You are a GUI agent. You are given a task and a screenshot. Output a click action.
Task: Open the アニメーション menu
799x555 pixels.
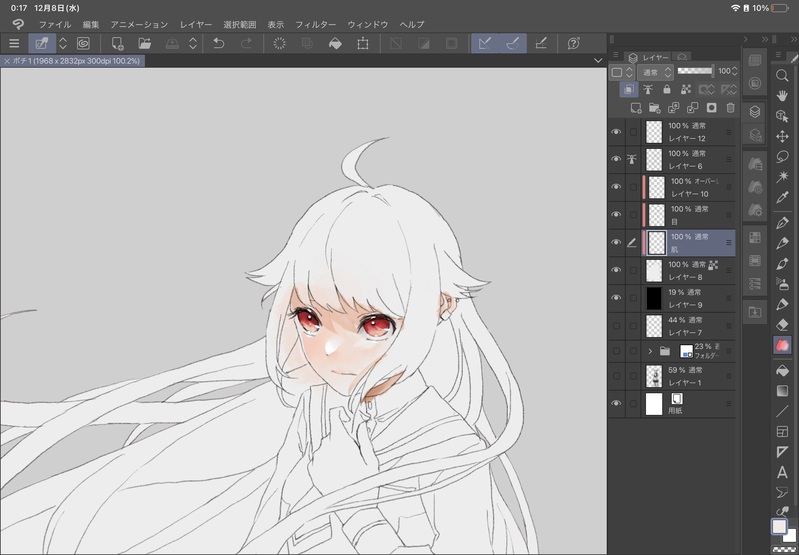[139, 24]
